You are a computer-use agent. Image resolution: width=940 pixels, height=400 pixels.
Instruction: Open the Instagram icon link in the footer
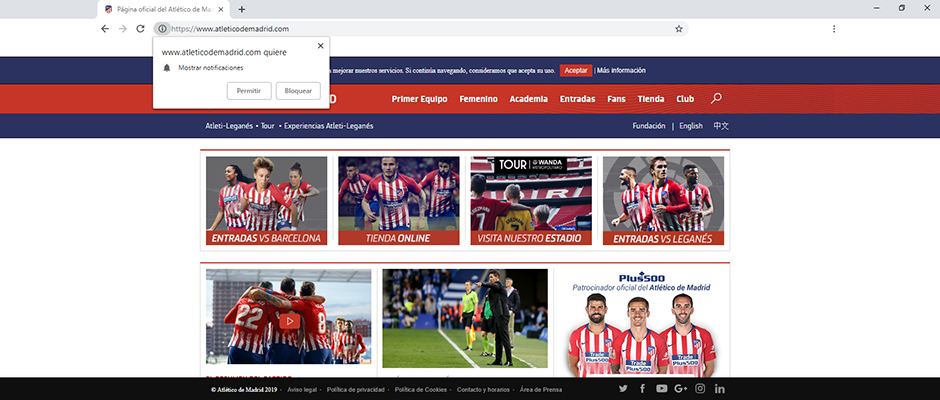(700, 388)
